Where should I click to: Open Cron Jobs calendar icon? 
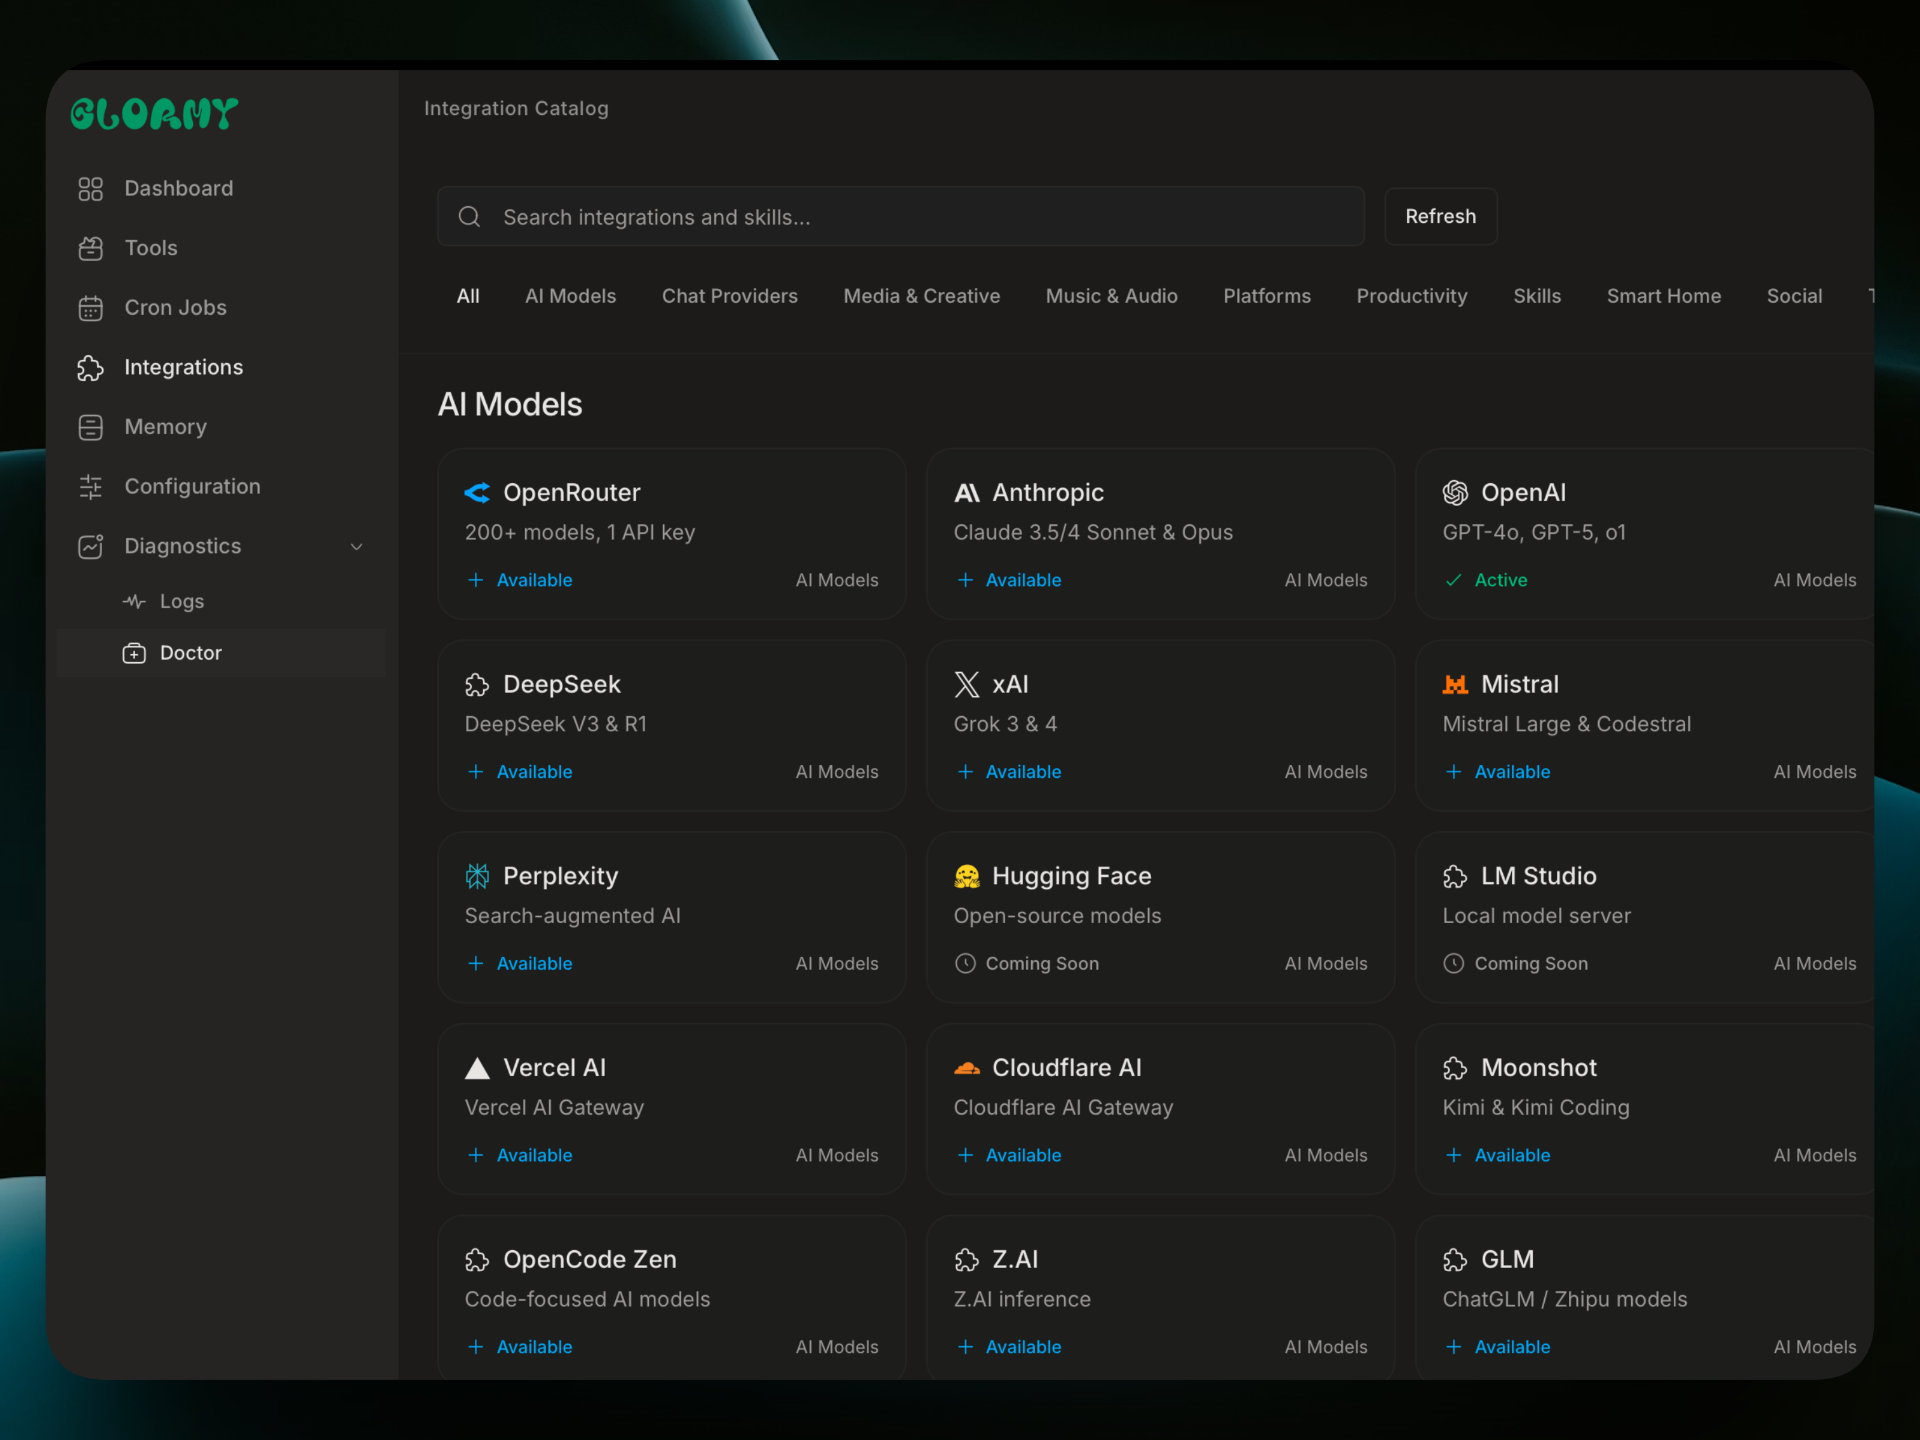91,308
